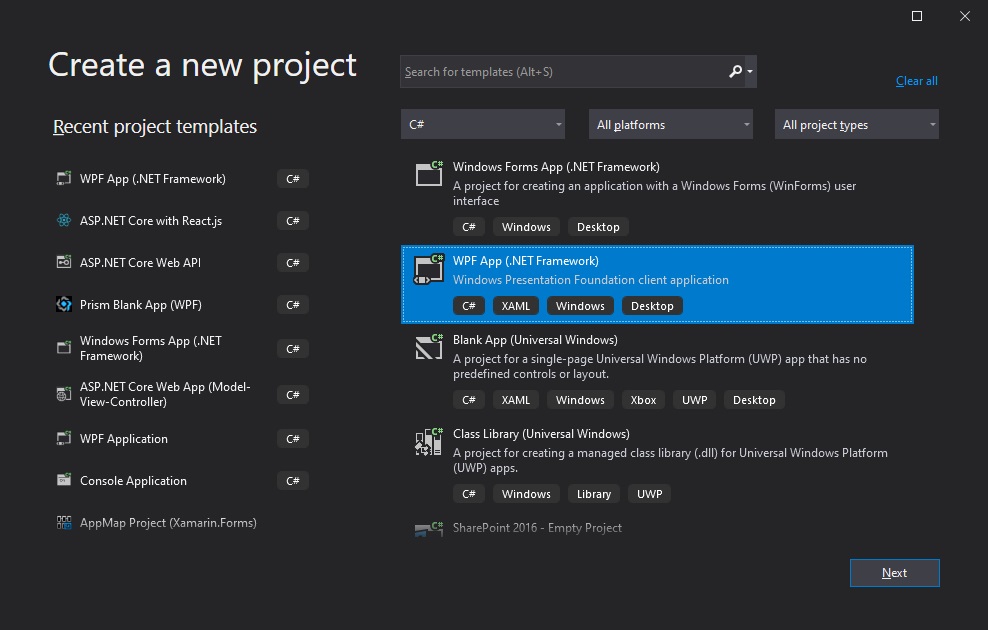Viewport: 988px width, 630px height.
Task: Click the Recent project templates heading
Action: tap(155, 127)
